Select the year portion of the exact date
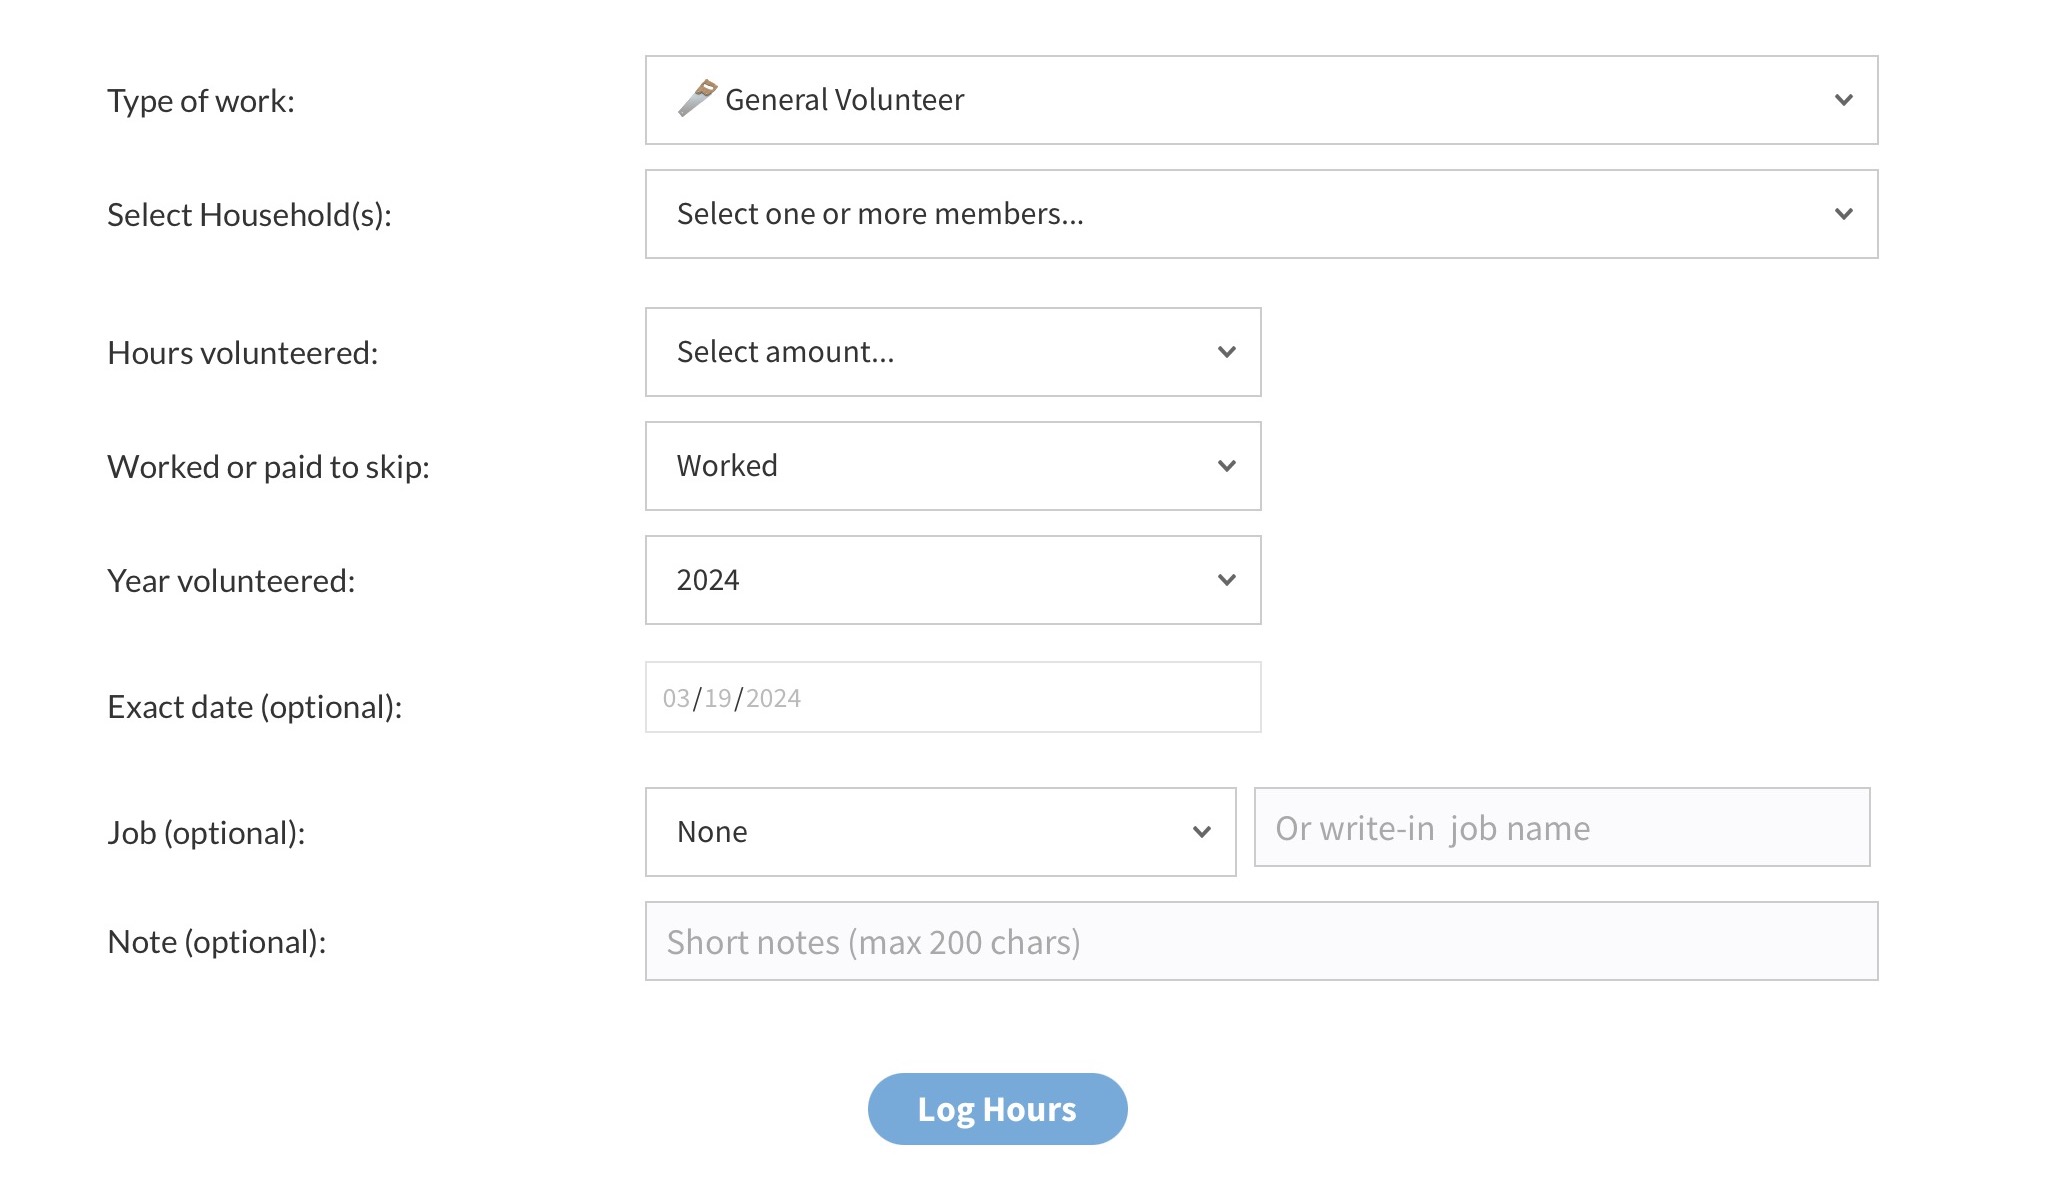The width and height of the screenshot is (2048, 1181). [773, 698]
